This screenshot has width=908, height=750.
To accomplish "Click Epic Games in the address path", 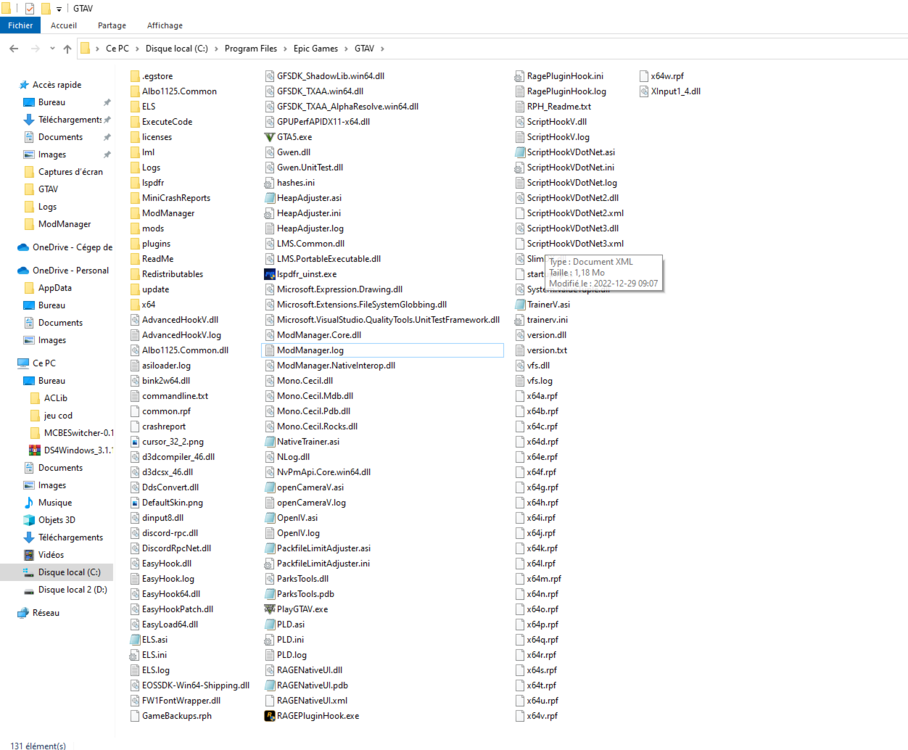I will click(x=316, y=49).
